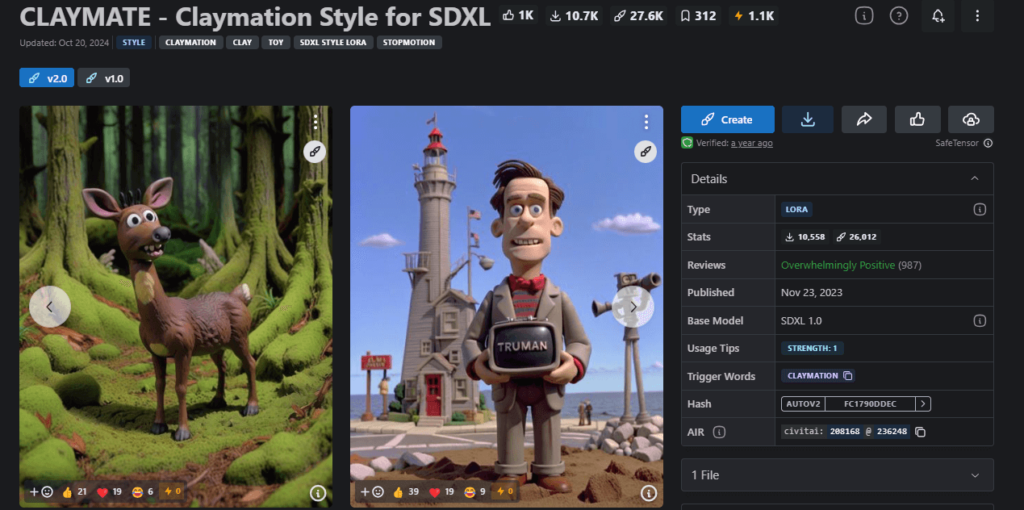The image size is (1024, 510).
Task: Click the Overwhelmingly Positive reviews link
Action: pyautogui.click(x=838, y=265)
